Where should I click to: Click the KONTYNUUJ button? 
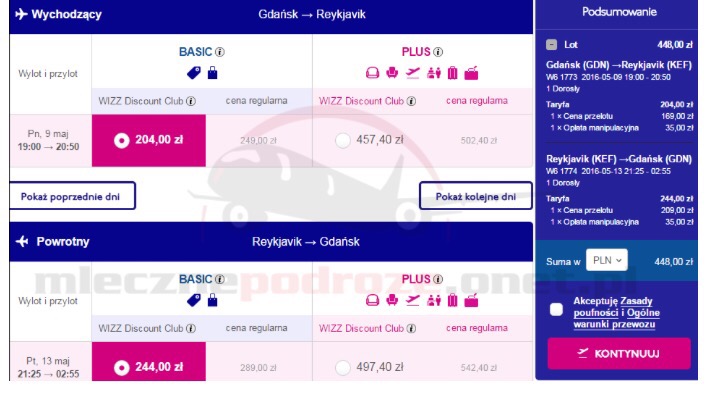pyautogui.click(x=619, y=354)
